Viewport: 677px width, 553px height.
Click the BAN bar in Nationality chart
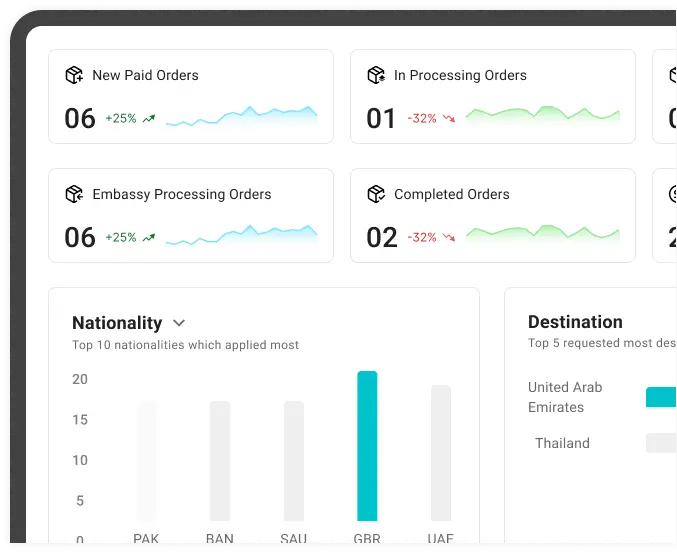[x=220, y=460]
